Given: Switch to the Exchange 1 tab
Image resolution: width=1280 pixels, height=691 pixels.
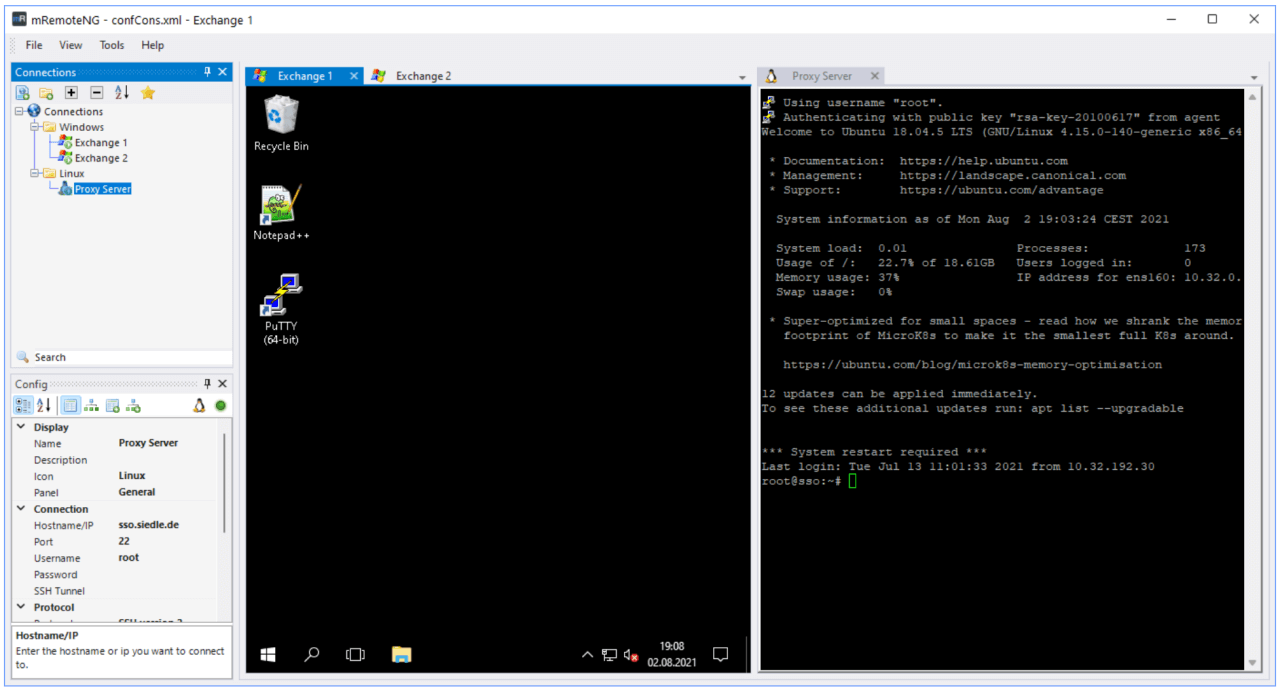Looking at the screenshot, I should pyautogui.click(x=304, y=76).
